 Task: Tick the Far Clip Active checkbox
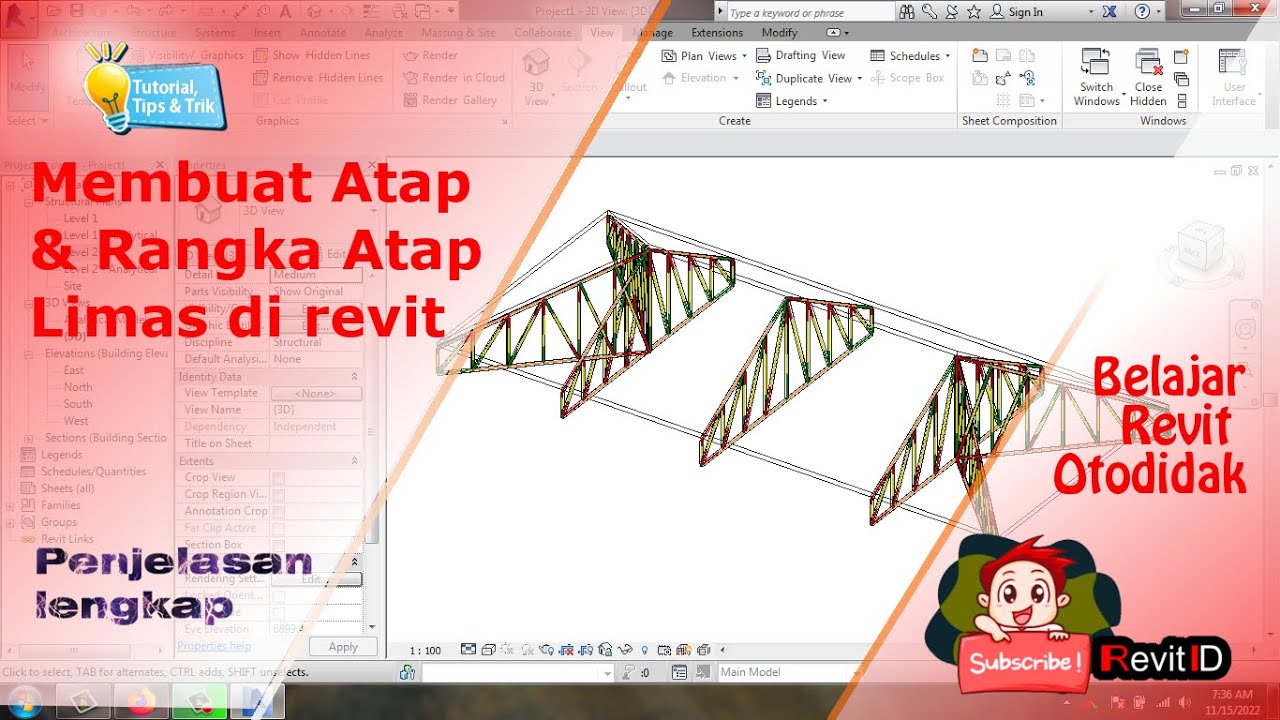pyautogui.click(x=279, y=528)
